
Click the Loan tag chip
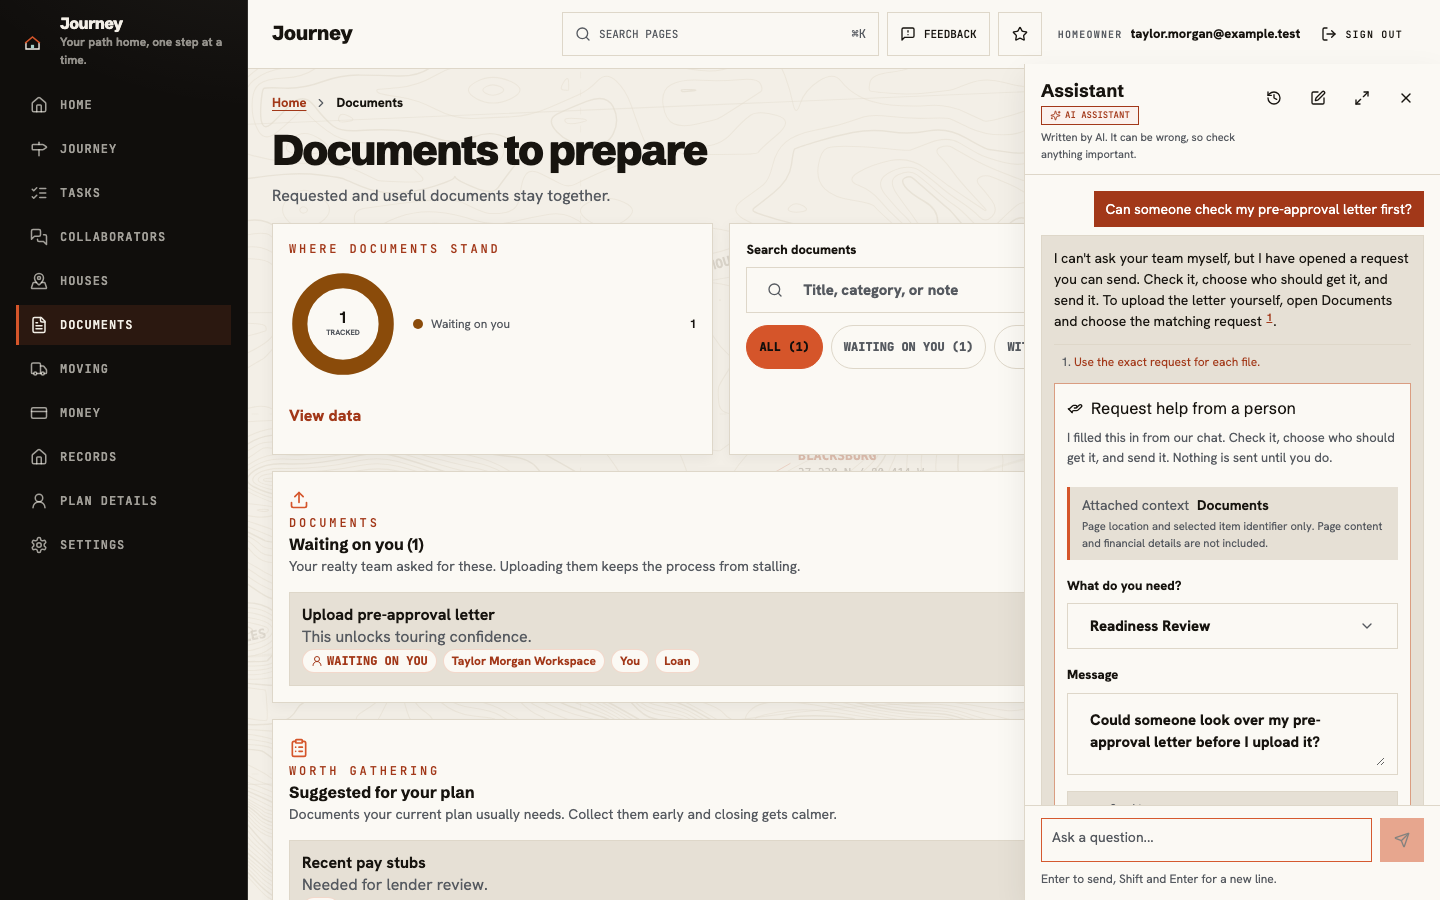[677, 661]
